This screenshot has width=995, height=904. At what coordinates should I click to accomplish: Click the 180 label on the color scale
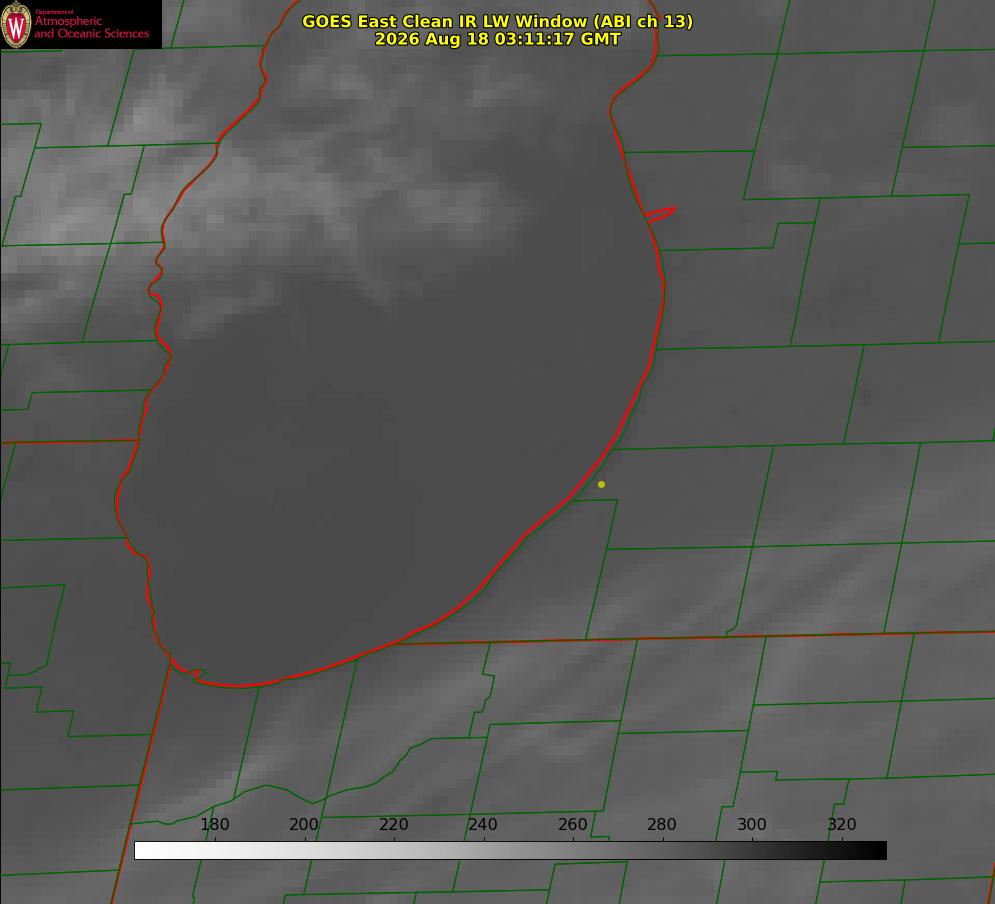[x=214, y=824]
